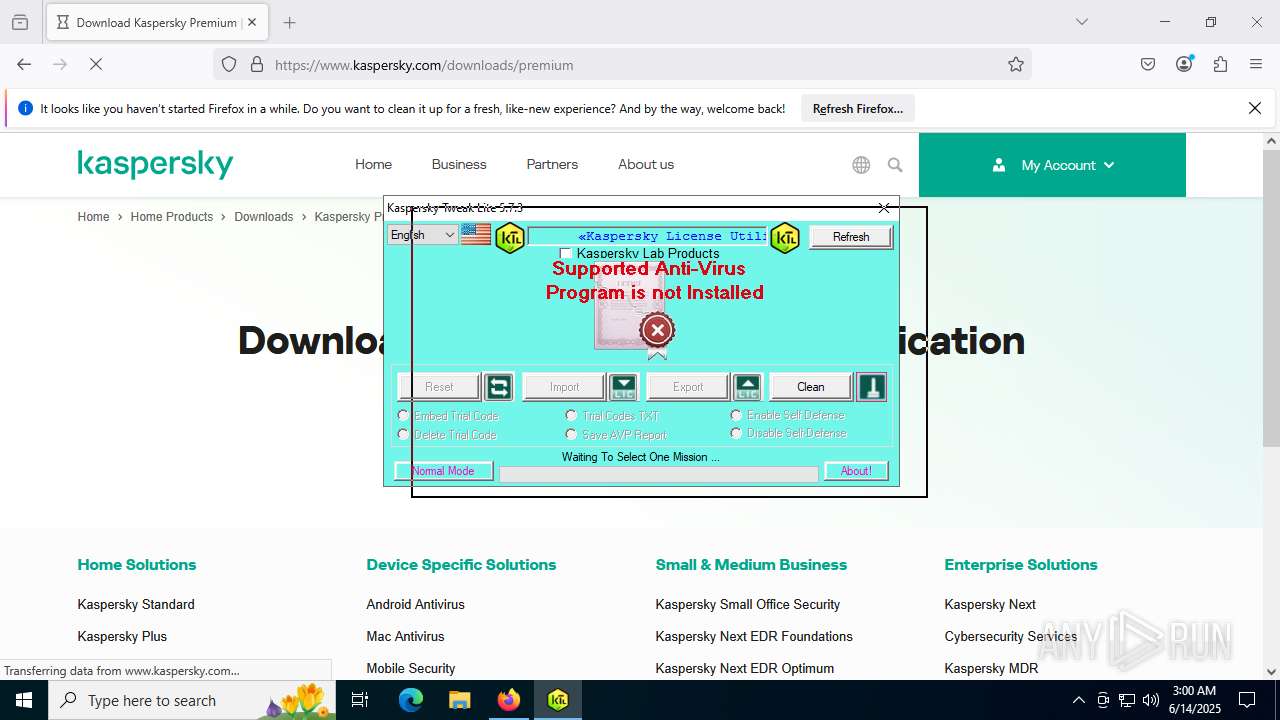This screenshot has height=720, width=1280.
Task: Go back with the browser back arrow
Action: [x=24, y=64]
